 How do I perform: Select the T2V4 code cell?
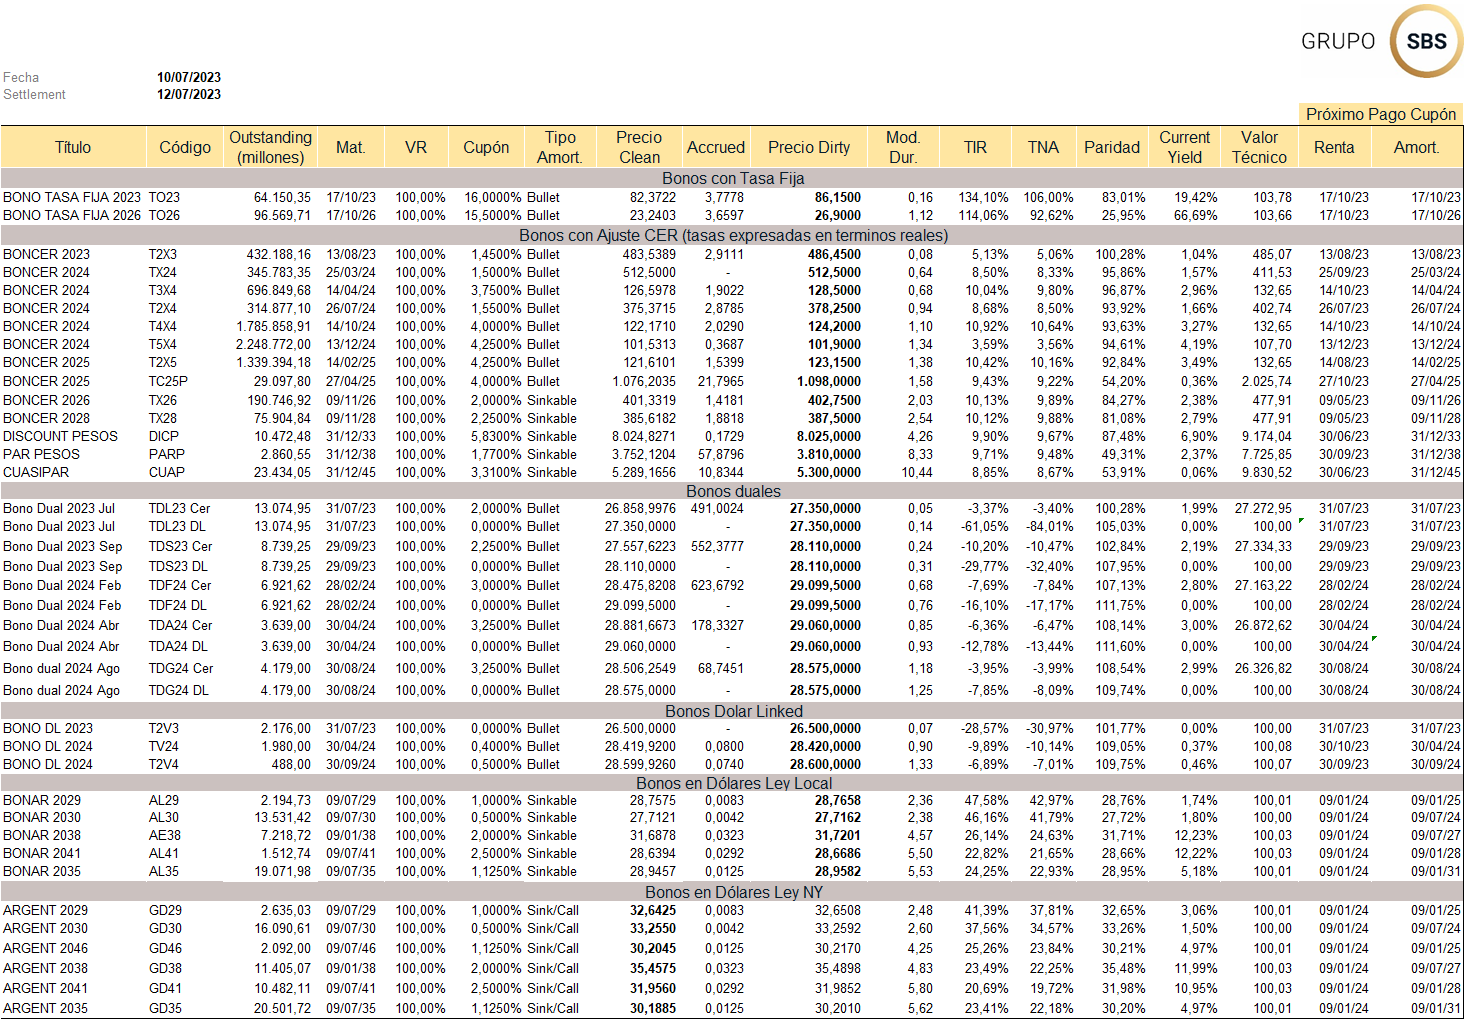[x=163, y=764]
